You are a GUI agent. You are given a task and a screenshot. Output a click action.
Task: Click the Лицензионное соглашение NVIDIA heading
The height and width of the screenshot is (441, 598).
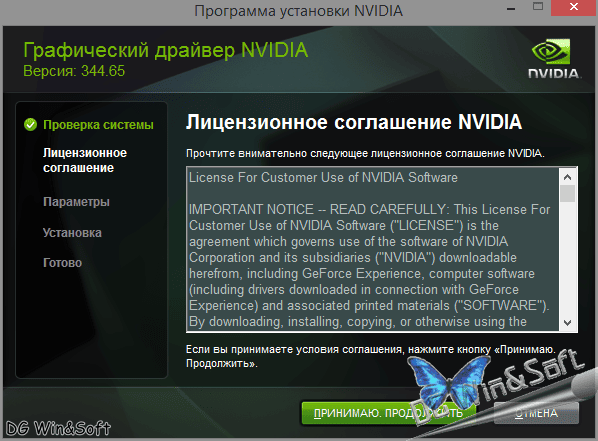(354, 122)
